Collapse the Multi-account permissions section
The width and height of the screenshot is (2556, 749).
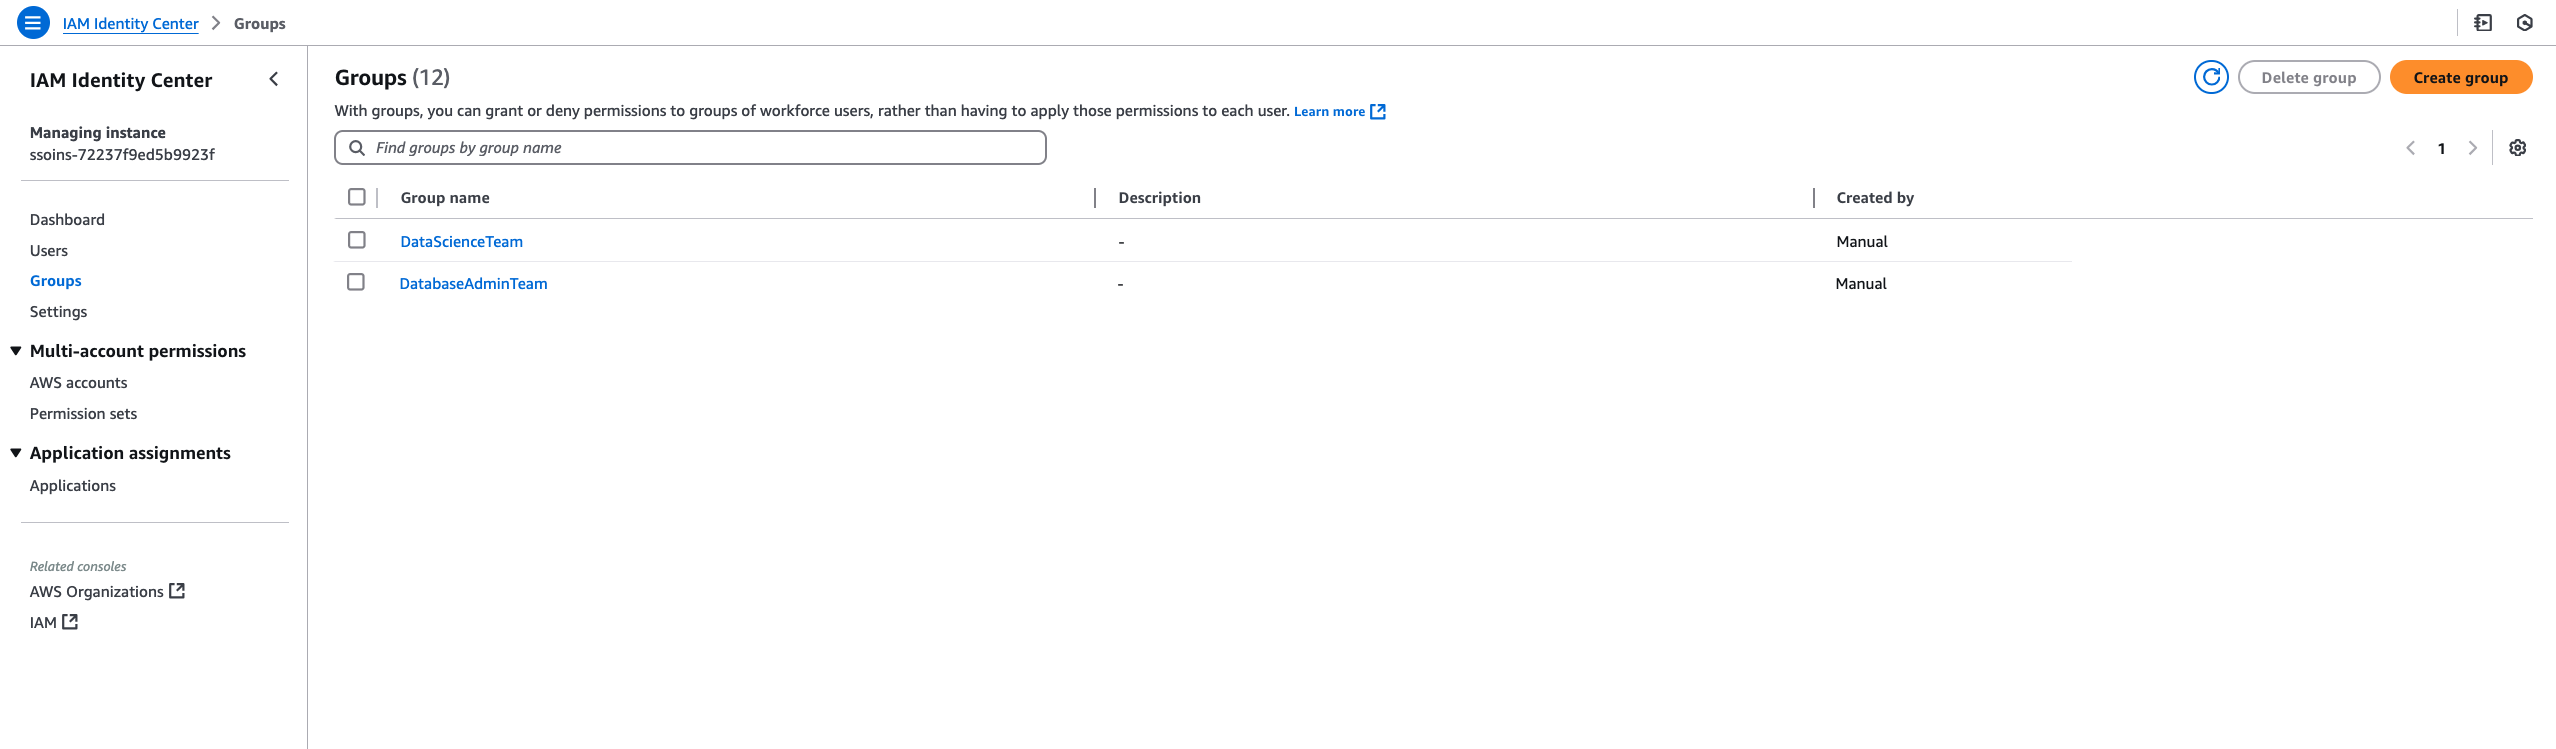(16, 351)
